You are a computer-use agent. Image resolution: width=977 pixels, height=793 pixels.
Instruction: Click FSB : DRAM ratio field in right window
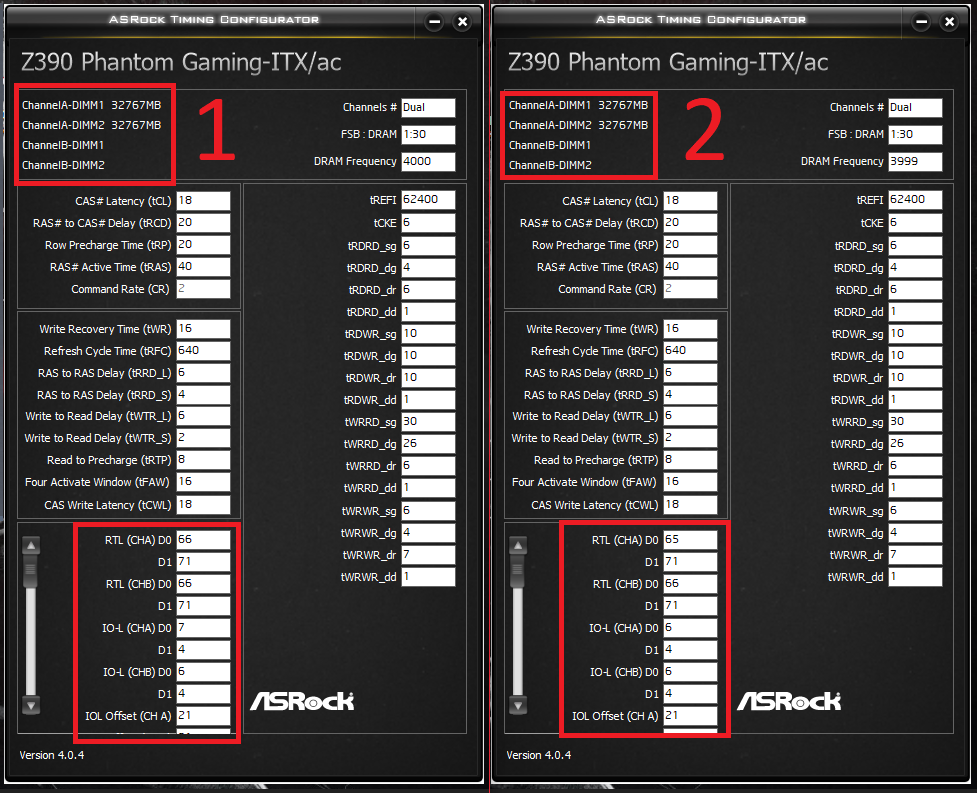click(915, 135)
